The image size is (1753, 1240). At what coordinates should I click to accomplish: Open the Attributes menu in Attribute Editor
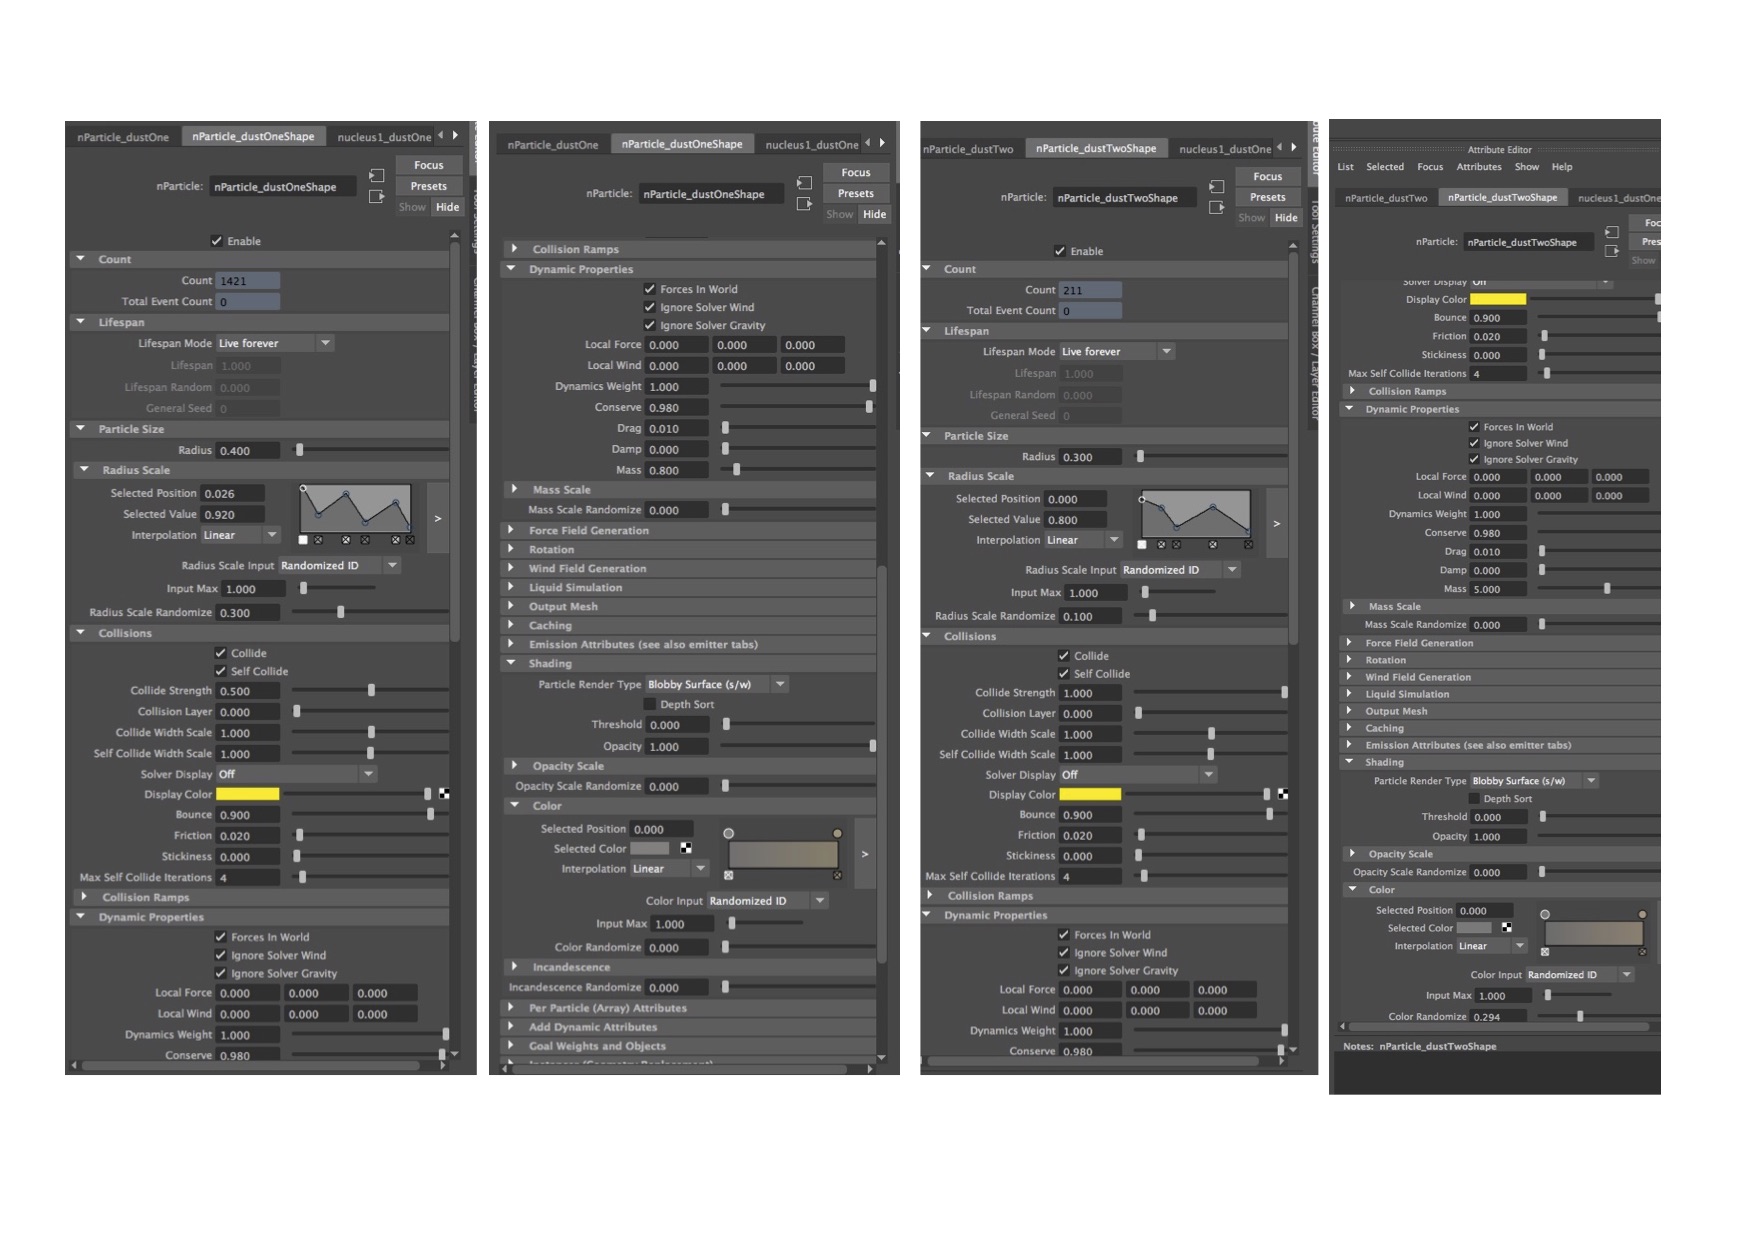1478,167
